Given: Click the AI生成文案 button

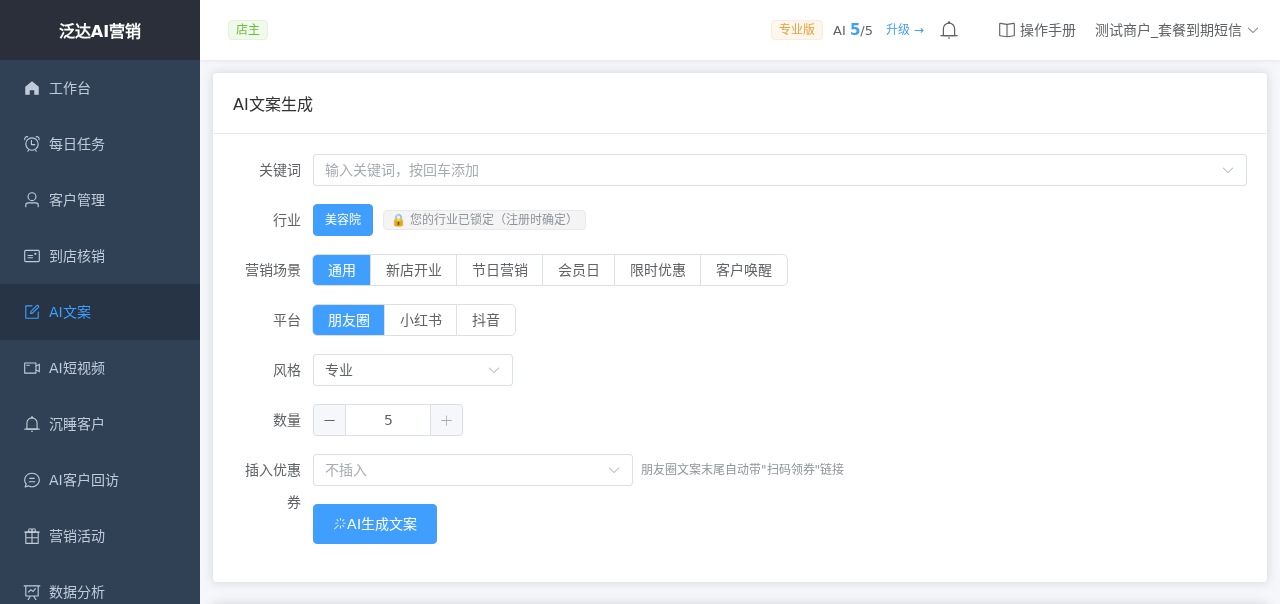Looking at the screenshot, I should [x=375, y=524].
